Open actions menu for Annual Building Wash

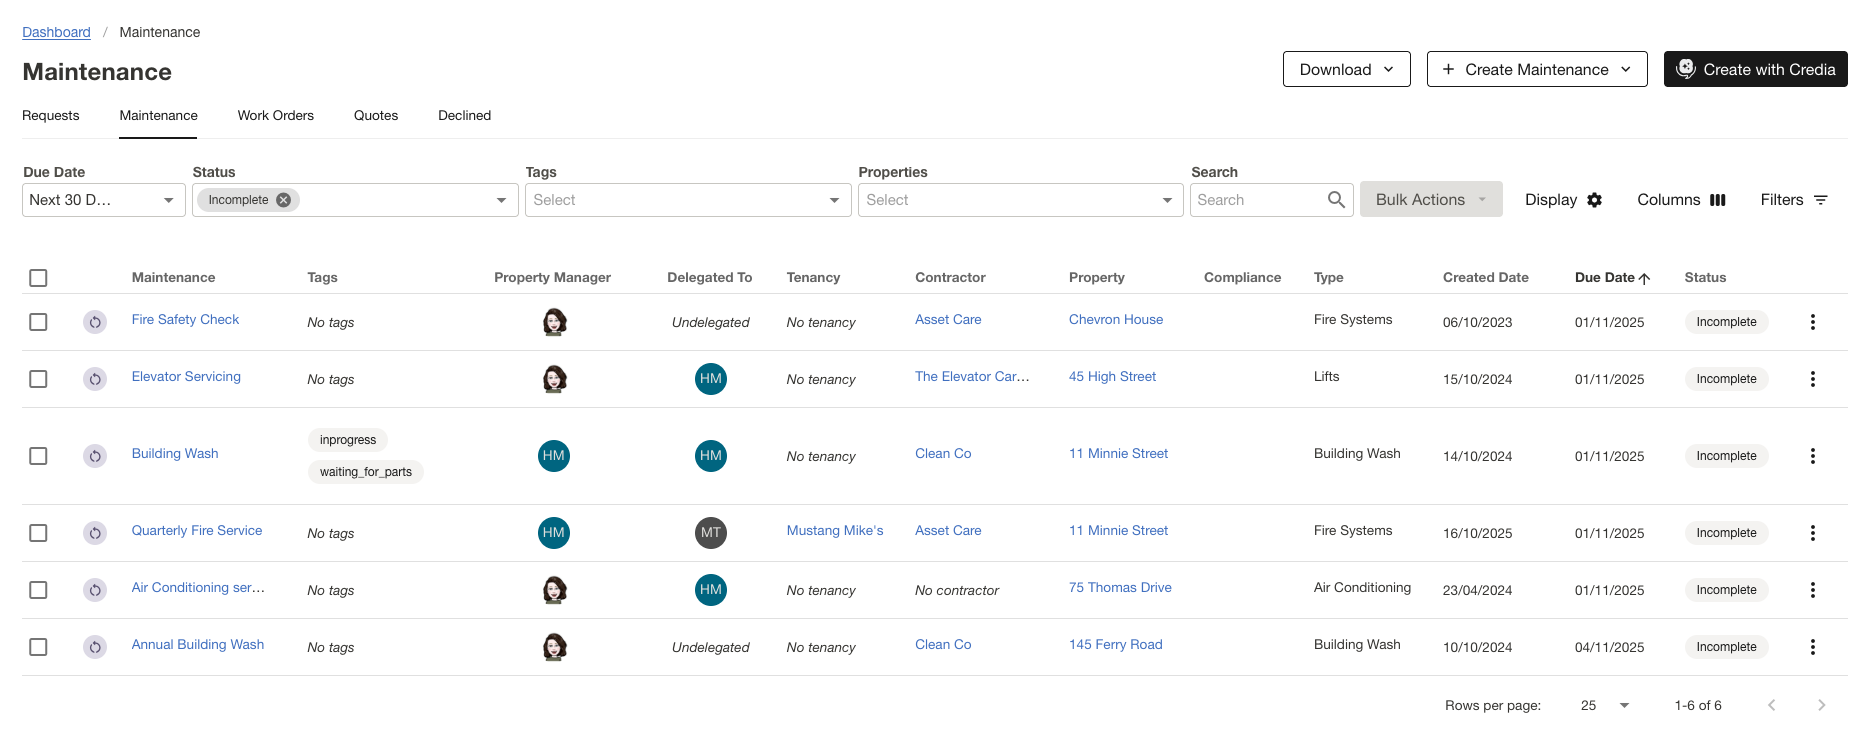(x=1812, y=647)
